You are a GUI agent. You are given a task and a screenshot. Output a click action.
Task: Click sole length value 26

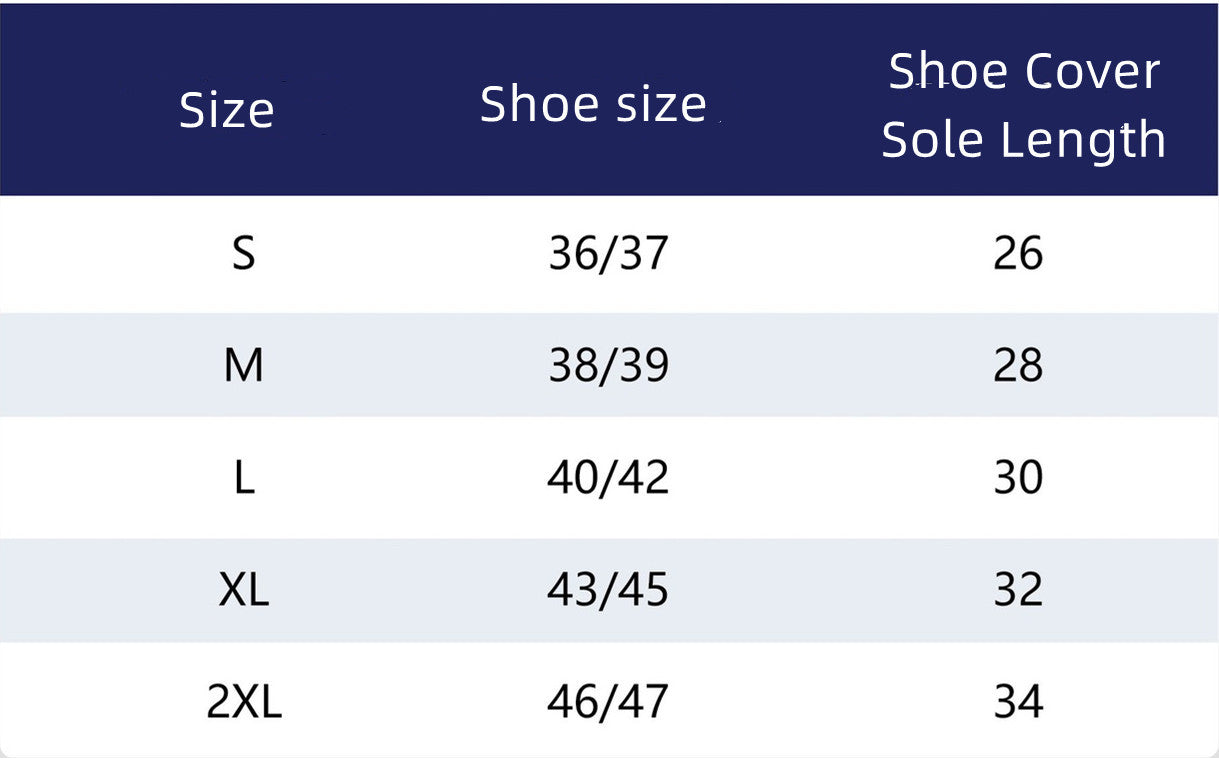coord(1018,253)
